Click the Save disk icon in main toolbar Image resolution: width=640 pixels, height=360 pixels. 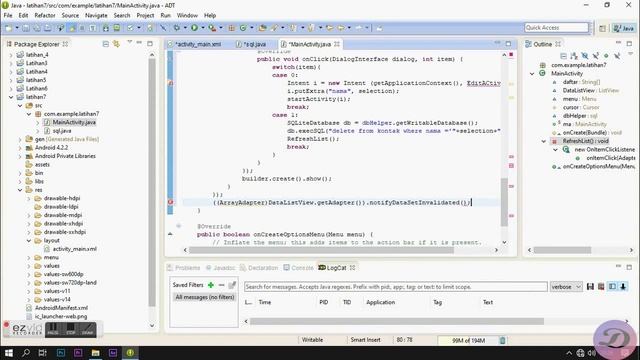26,28
